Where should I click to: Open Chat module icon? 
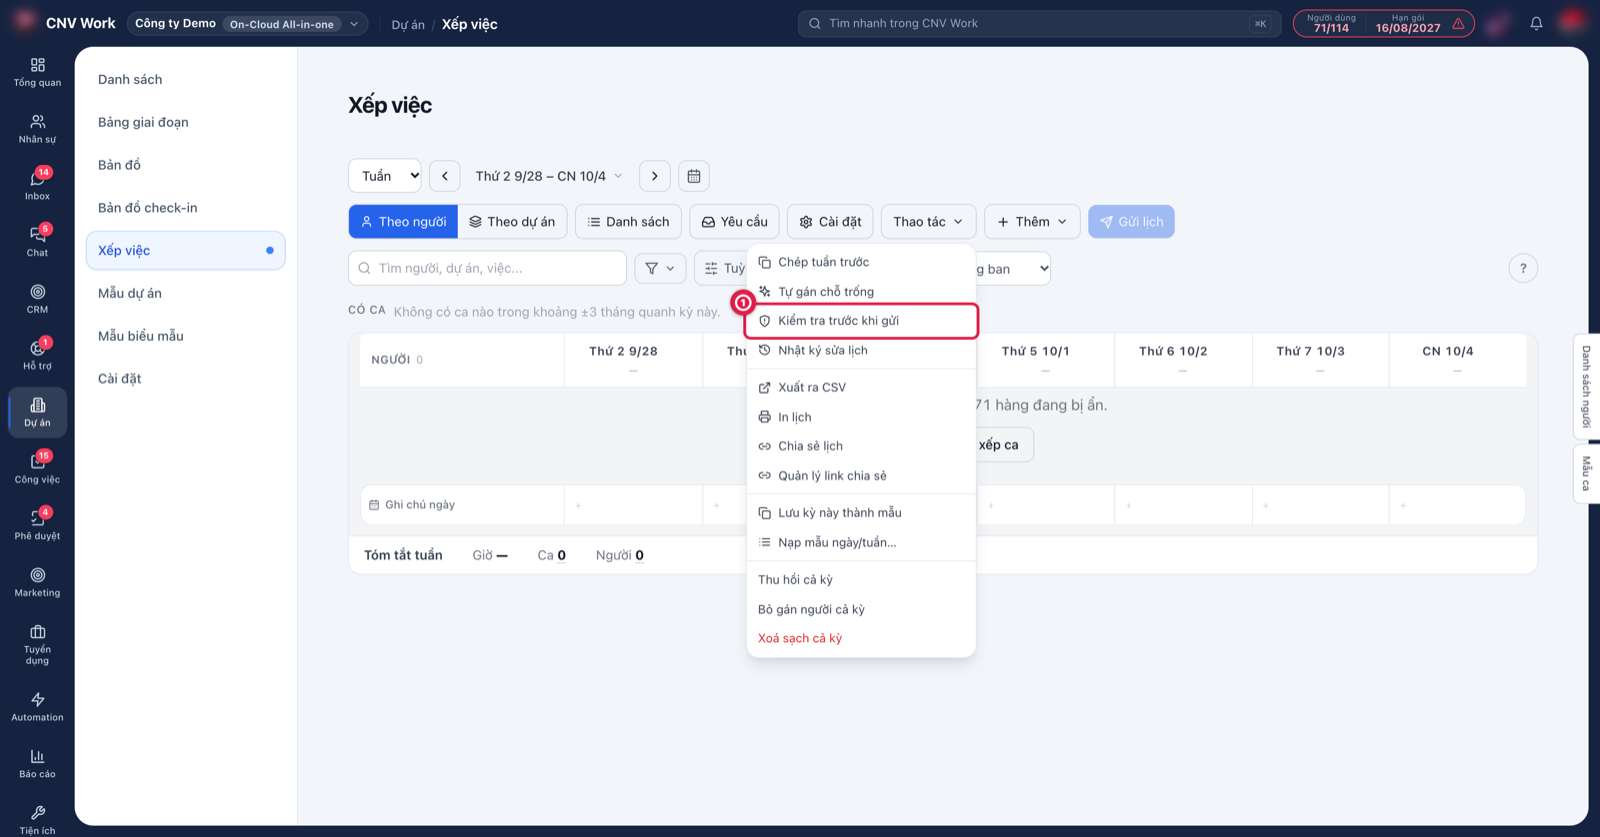point(37,242)
